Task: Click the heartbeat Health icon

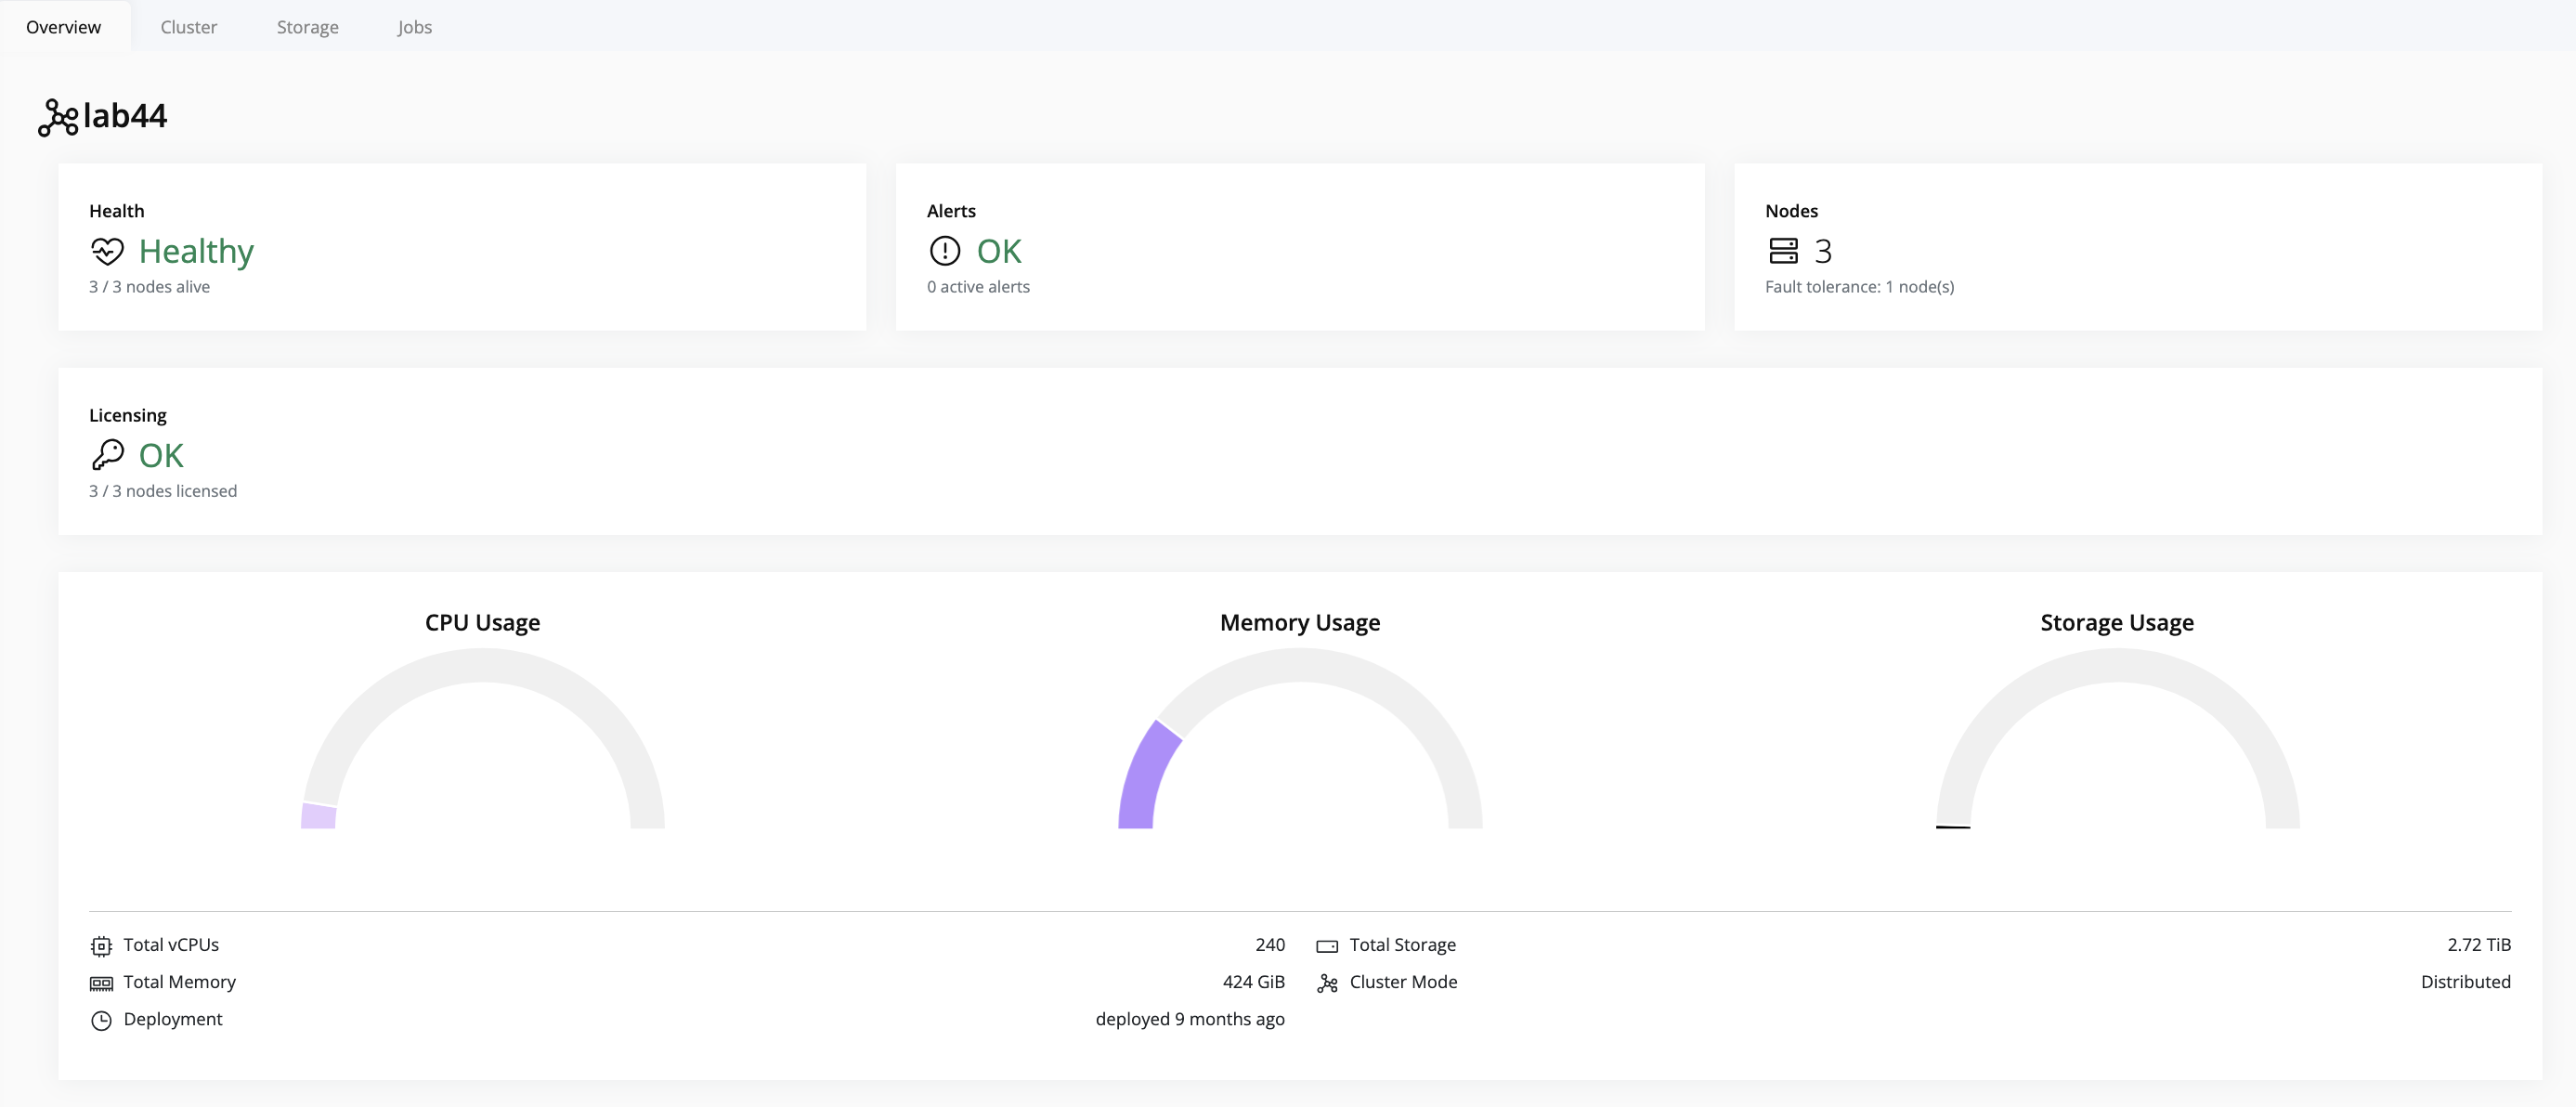Action: pyautogui.click(x=107, y=251)
